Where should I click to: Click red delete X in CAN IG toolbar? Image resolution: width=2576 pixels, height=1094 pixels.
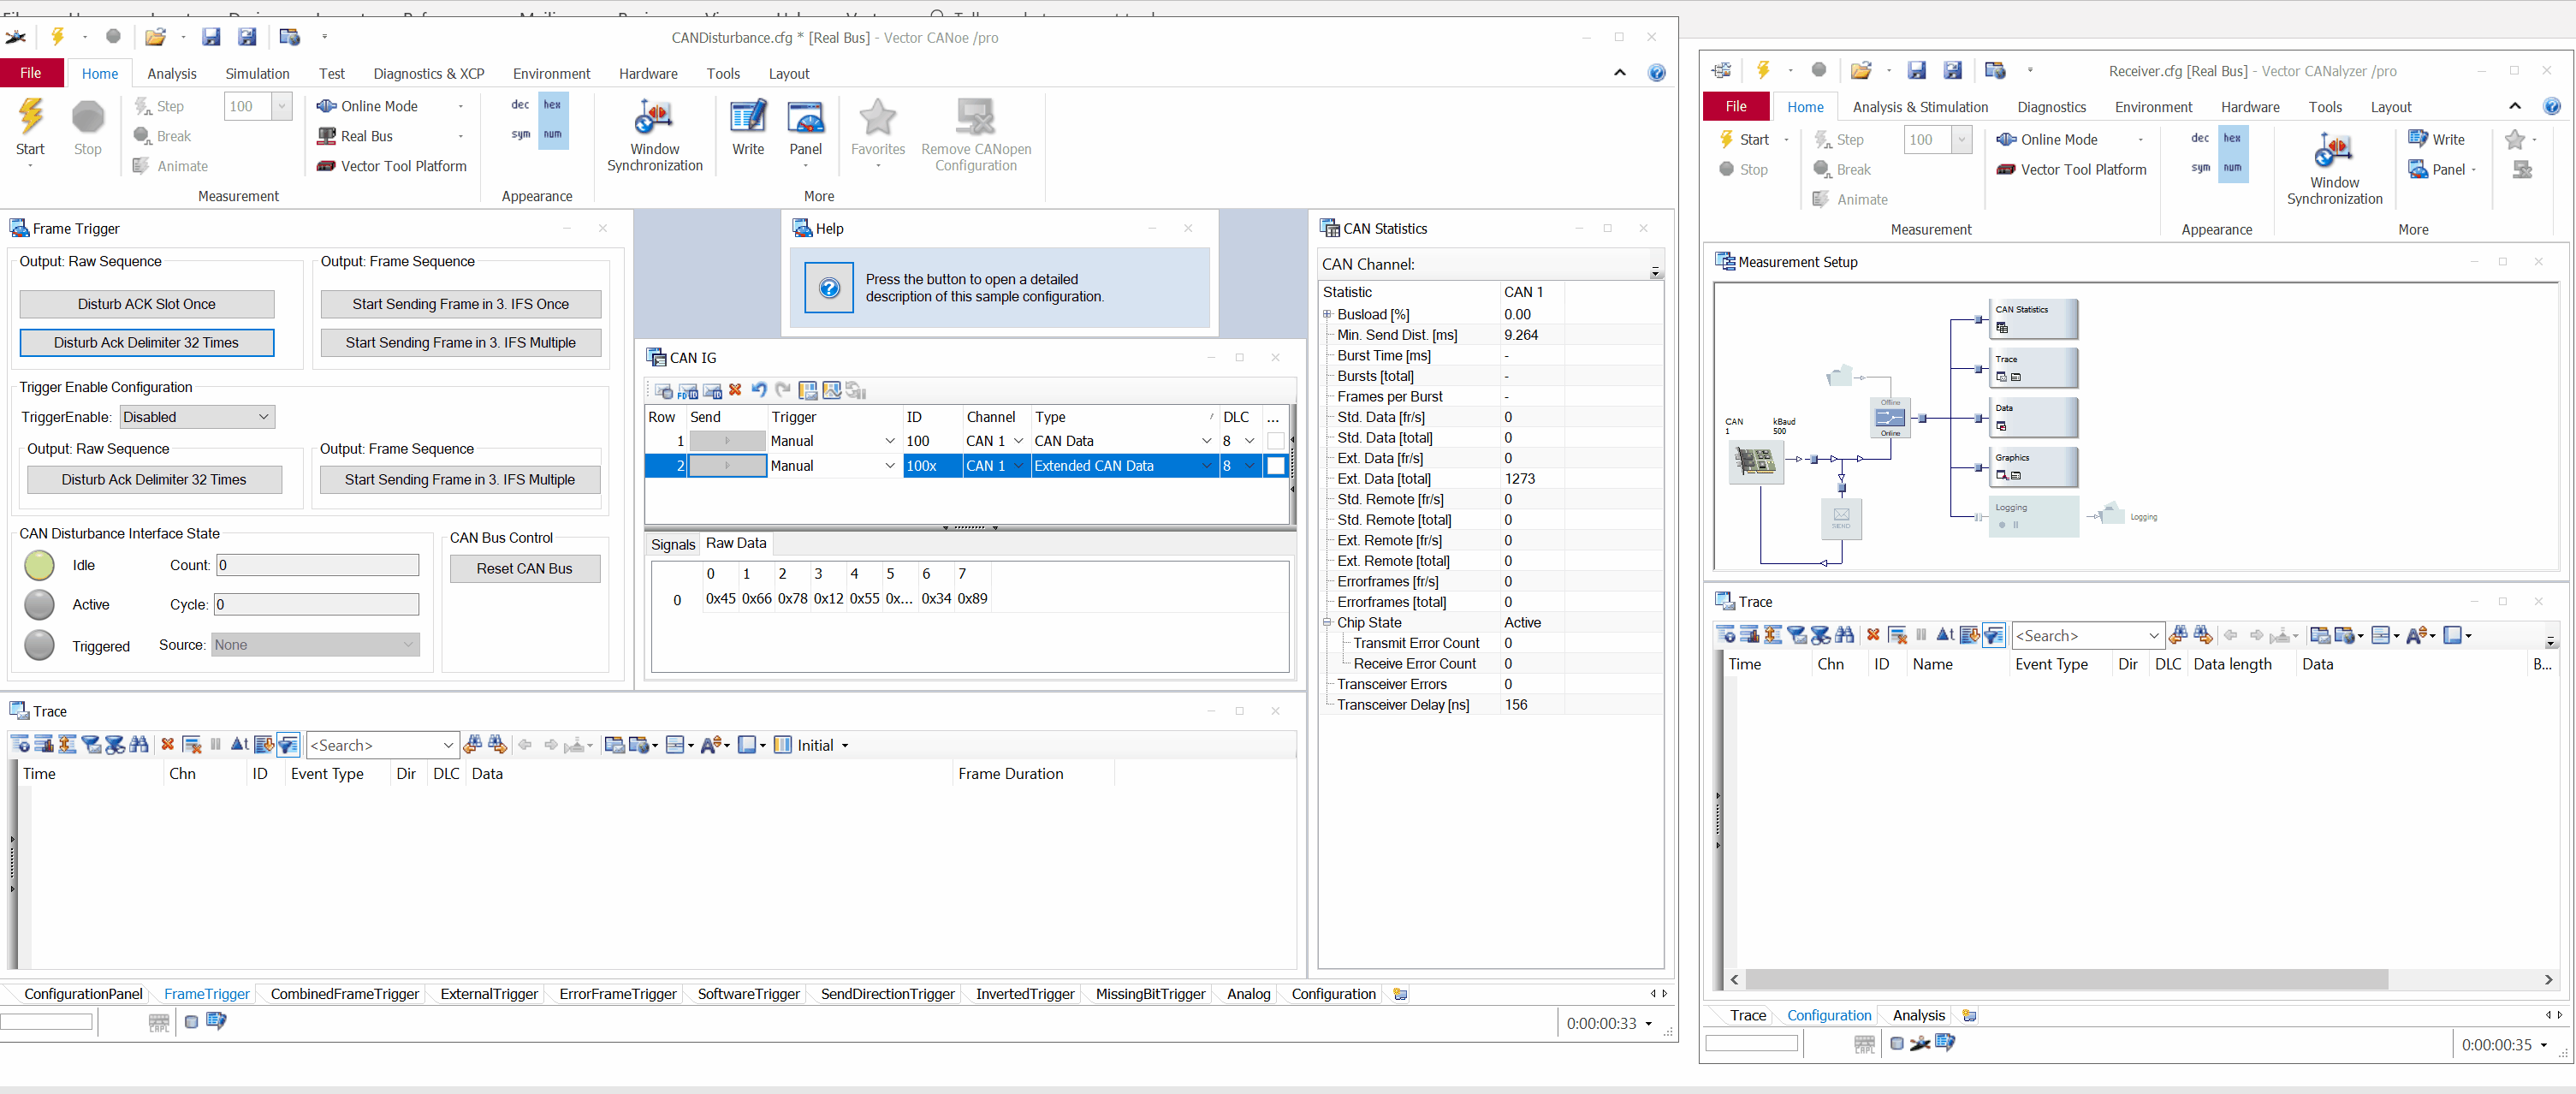click(735, 390)
